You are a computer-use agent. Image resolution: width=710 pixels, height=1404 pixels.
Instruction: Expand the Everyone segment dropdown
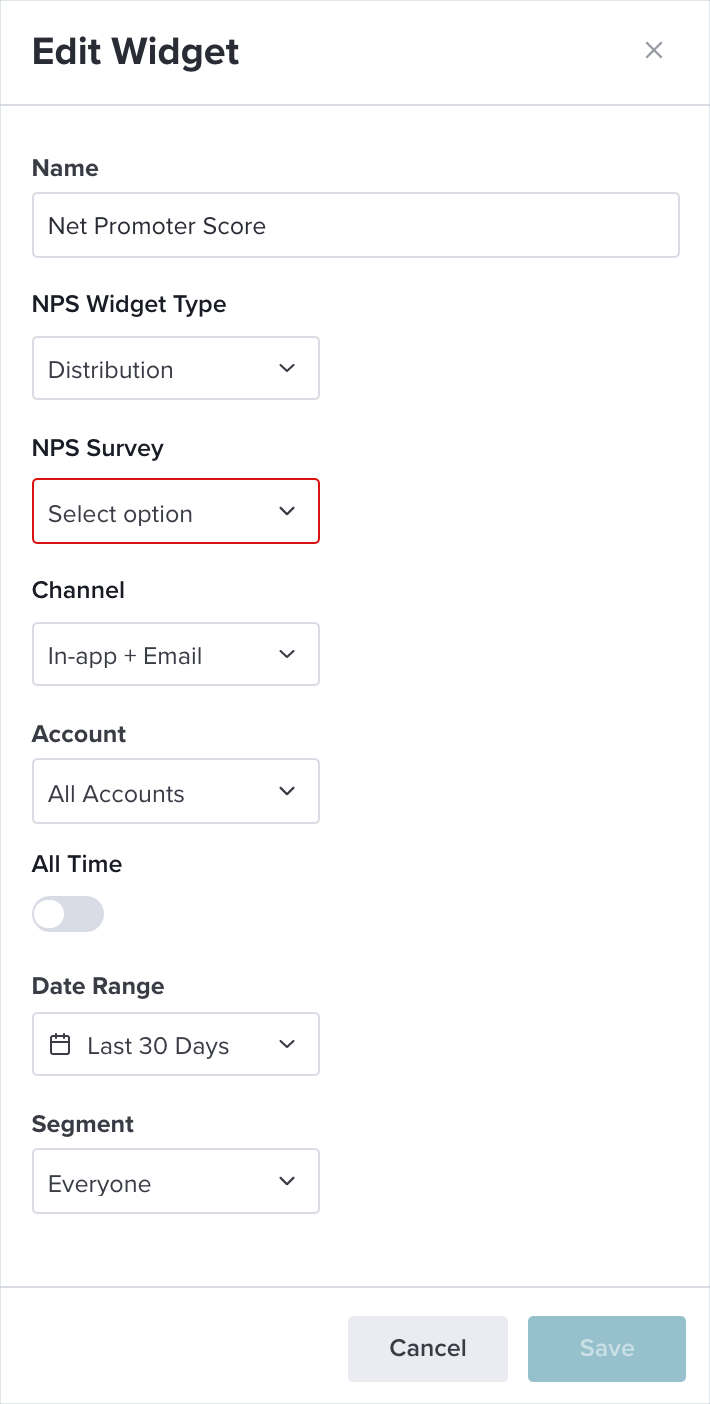tap(176, 1181)
